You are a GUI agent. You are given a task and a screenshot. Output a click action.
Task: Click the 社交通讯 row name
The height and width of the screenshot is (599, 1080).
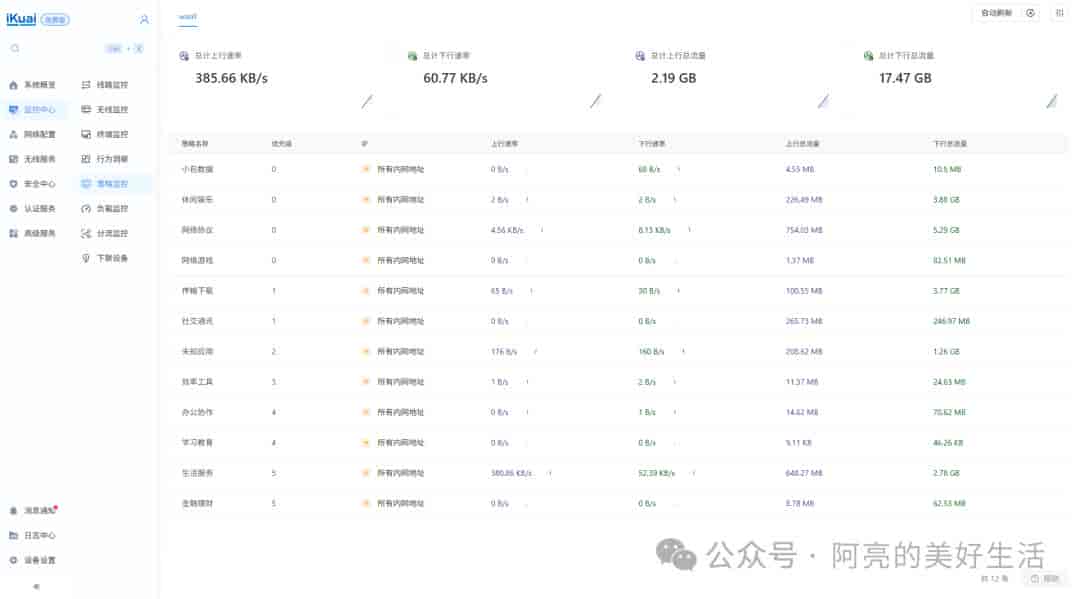click(x=197, y=321)
